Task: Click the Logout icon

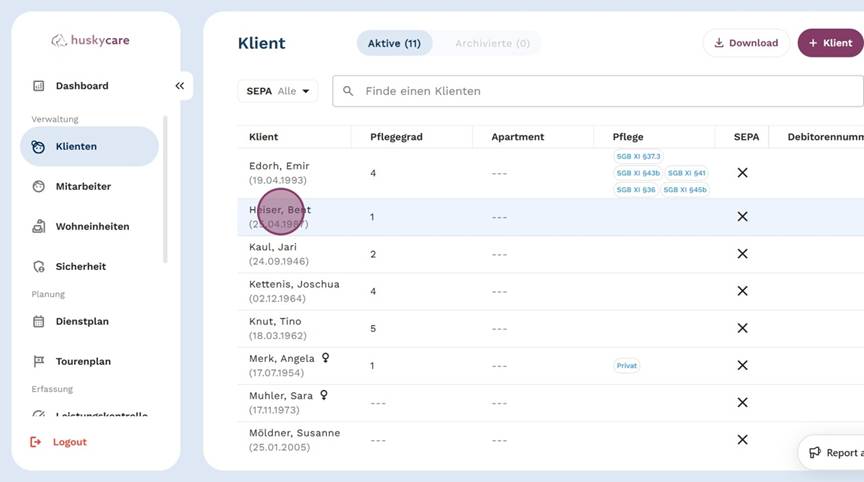Action: 37,442
